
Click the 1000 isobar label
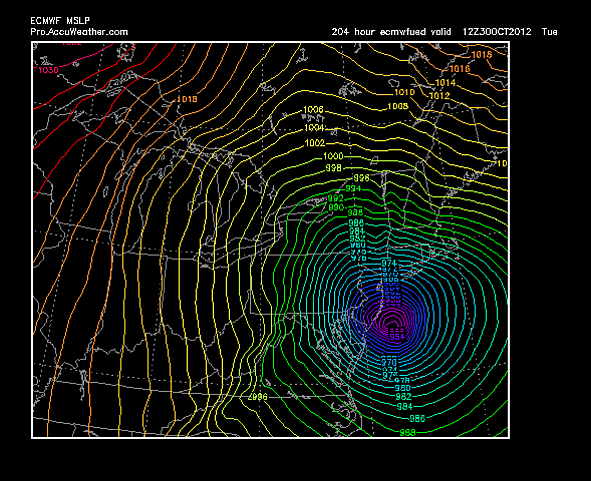tap(333, 156)
